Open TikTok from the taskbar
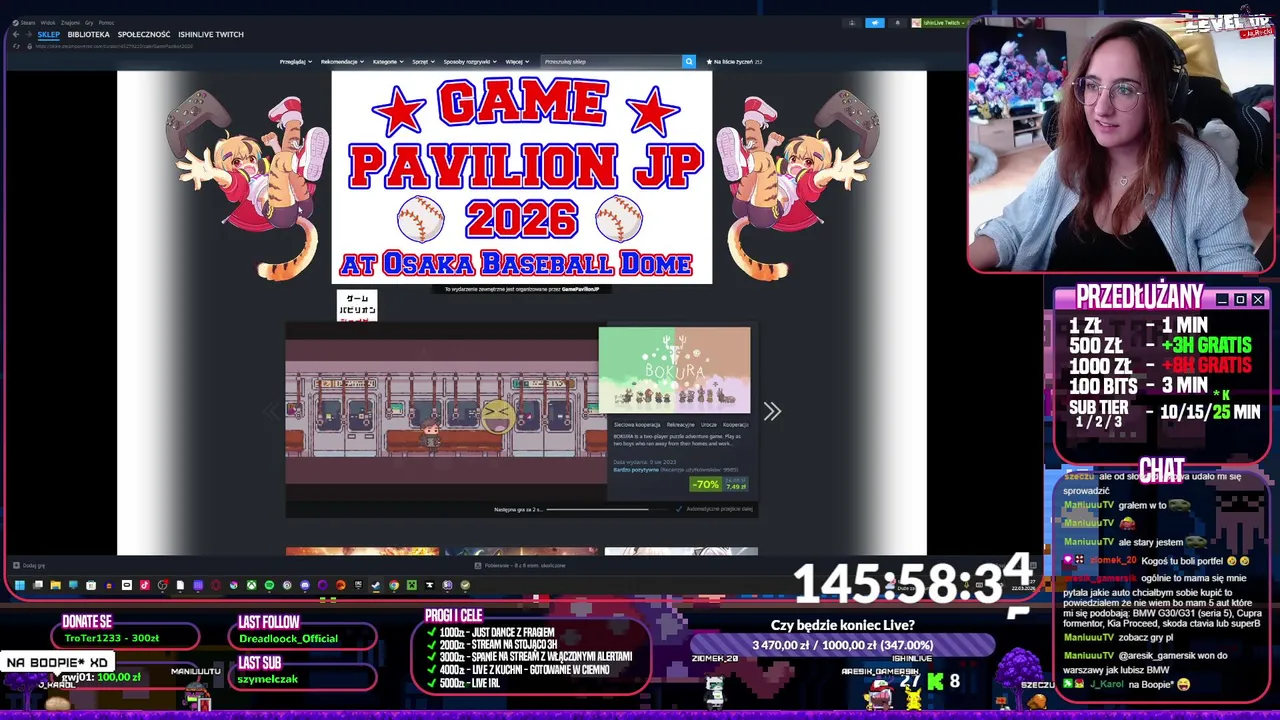The height and width of the screenshot is (720, 1280). click(x=145, y=585)
